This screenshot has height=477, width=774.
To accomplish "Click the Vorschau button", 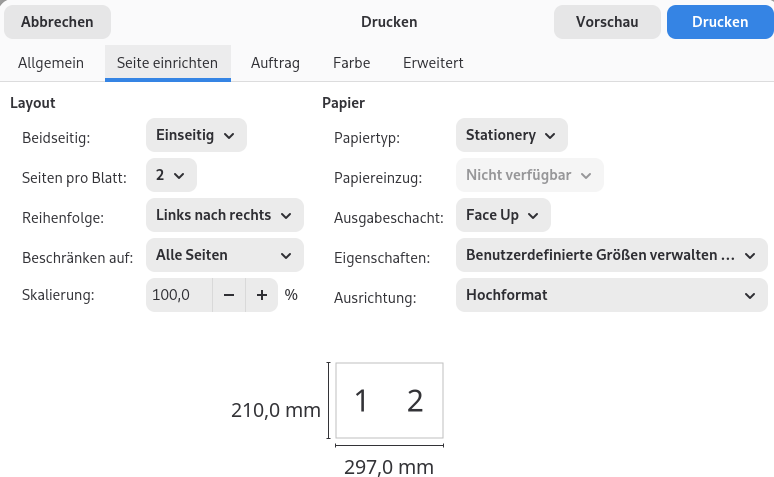I will pos(607,22).
